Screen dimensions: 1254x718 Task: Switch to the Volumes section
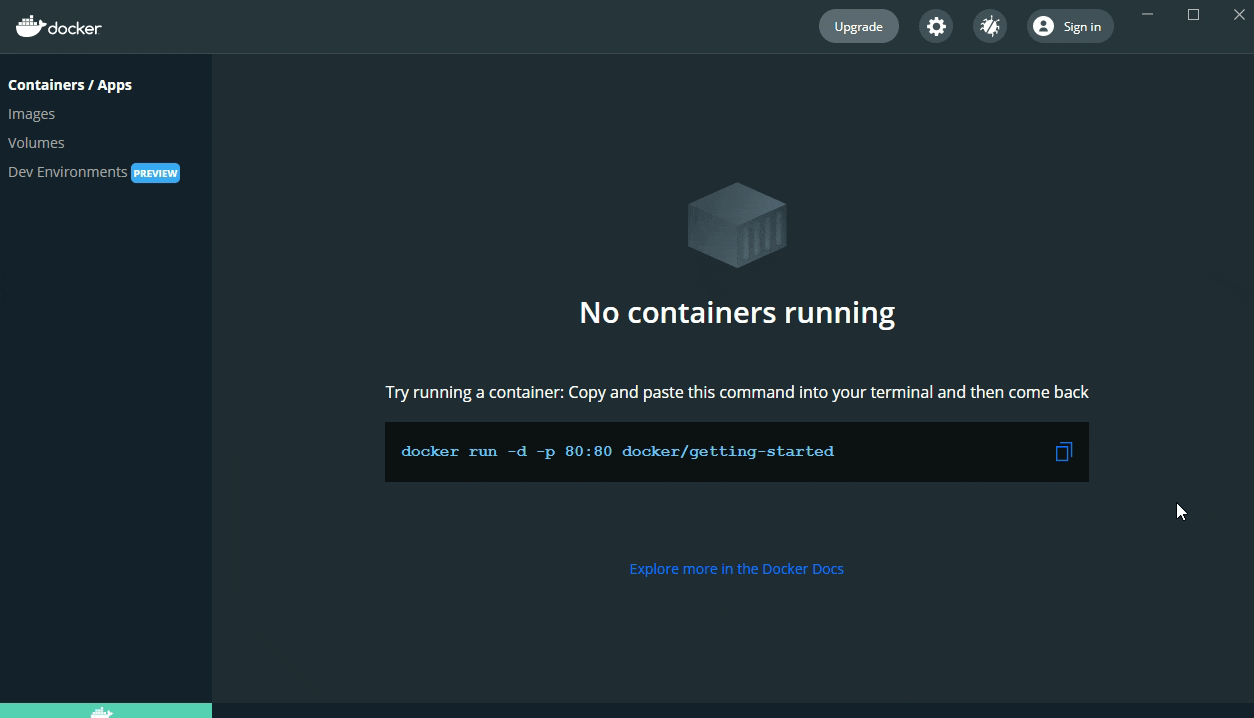pos(36,143)
